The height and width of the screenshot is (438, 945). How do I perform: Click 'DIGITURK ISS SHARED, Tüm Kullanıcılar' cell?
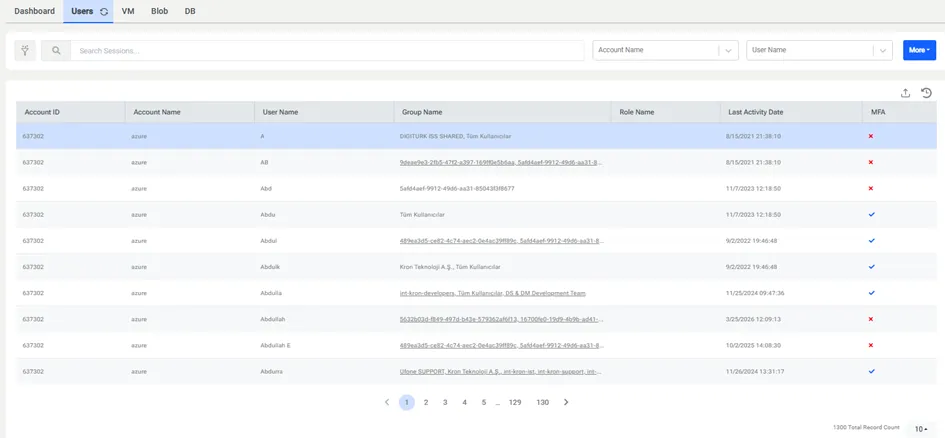click(x=456, y=136)
